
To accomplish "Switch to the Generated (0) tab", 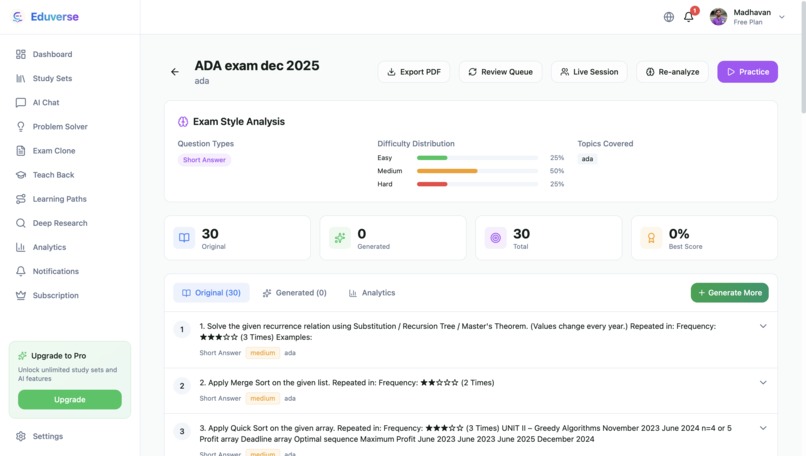I will (x=295, y=293).
